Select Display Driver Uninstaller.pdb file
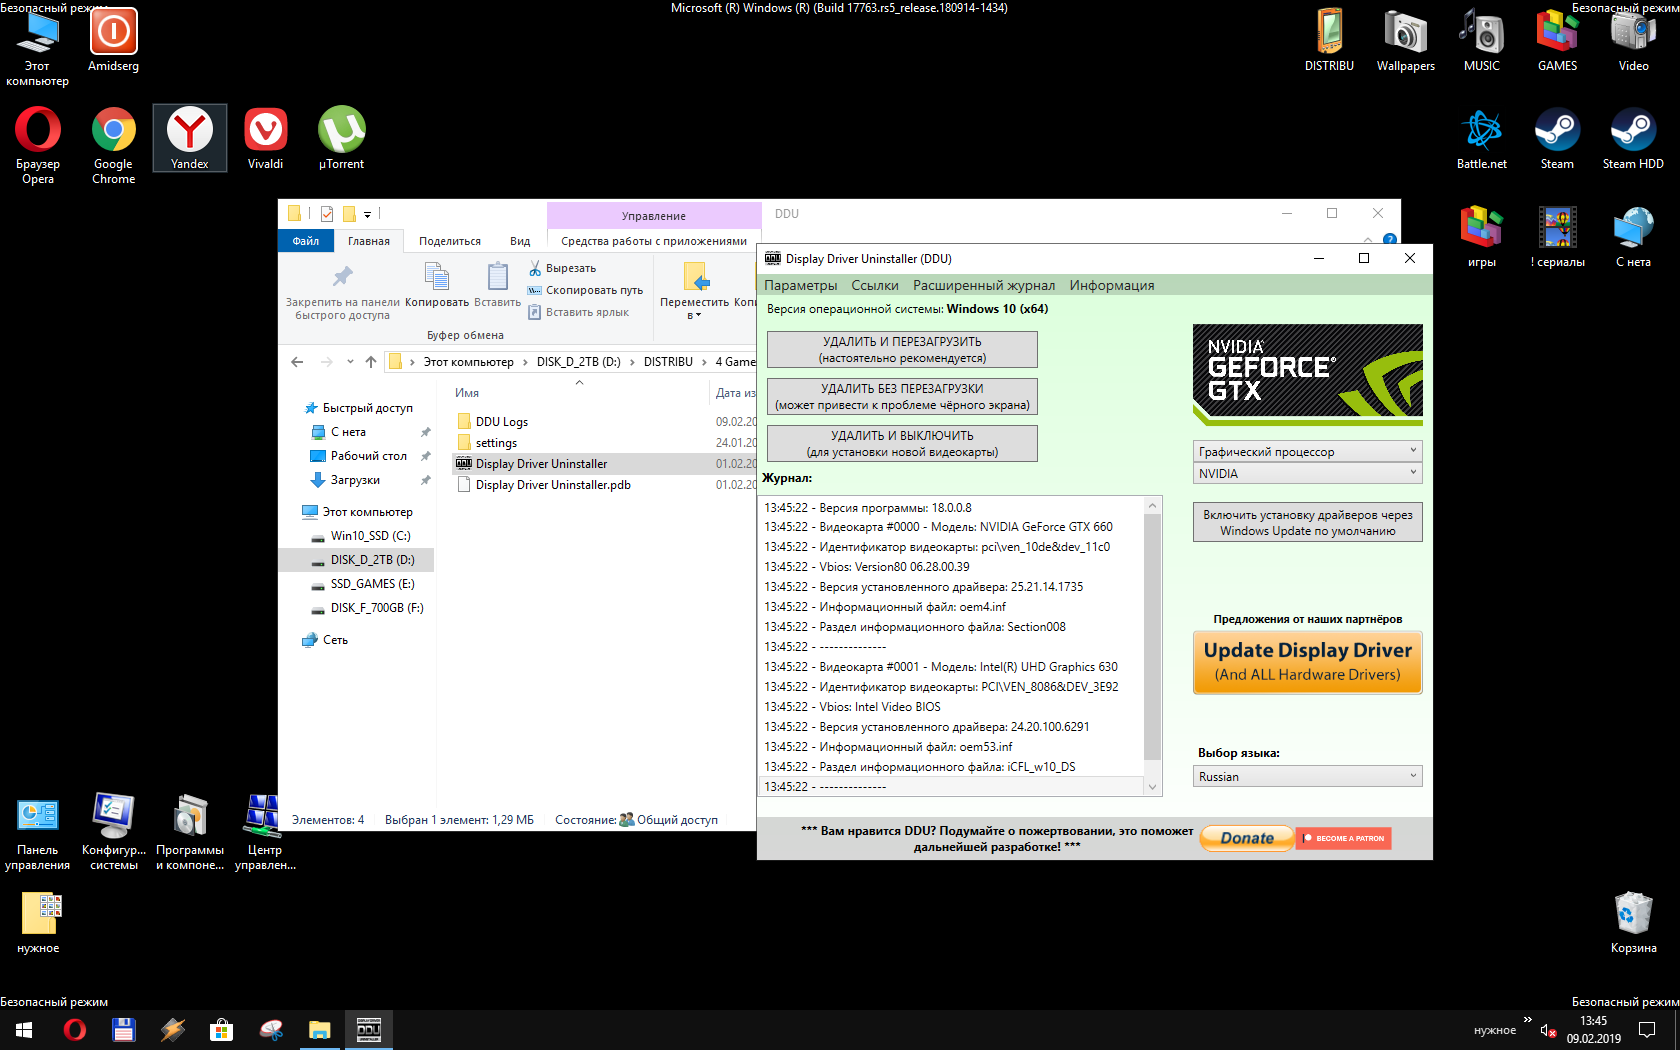 (553, 485)
